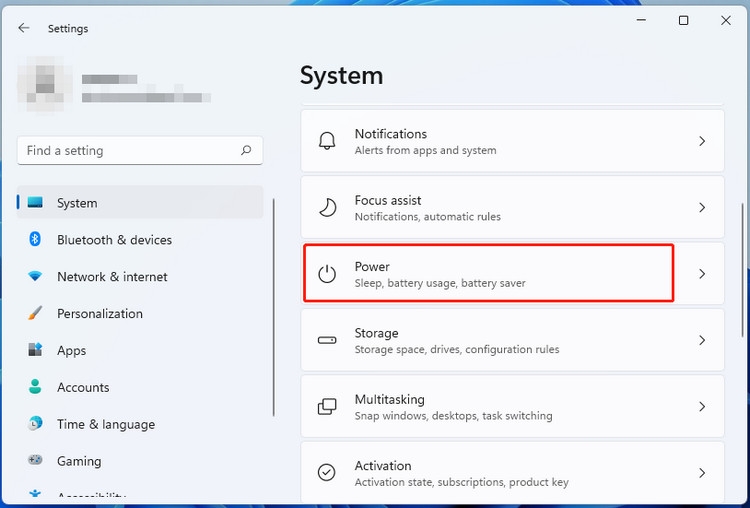Click the Notifications bell icon
This screenshot has height=508, width=750.
pos(327,141)
